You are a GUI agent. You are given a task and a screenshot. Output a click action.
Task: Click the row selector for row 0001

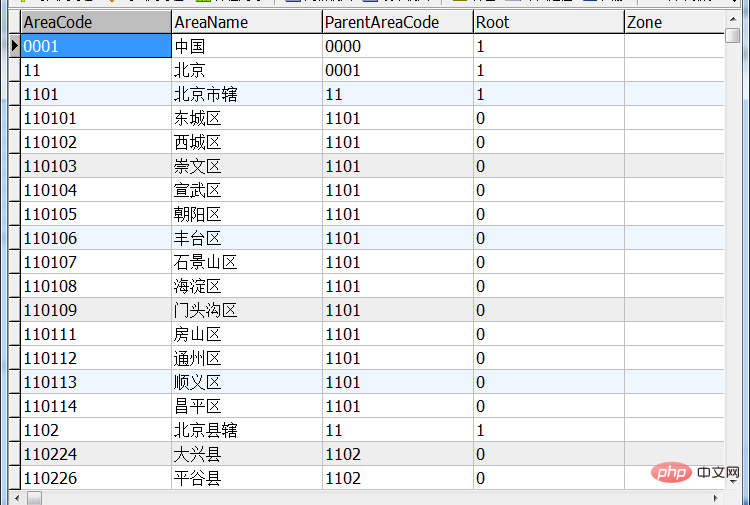coord(15,46)
